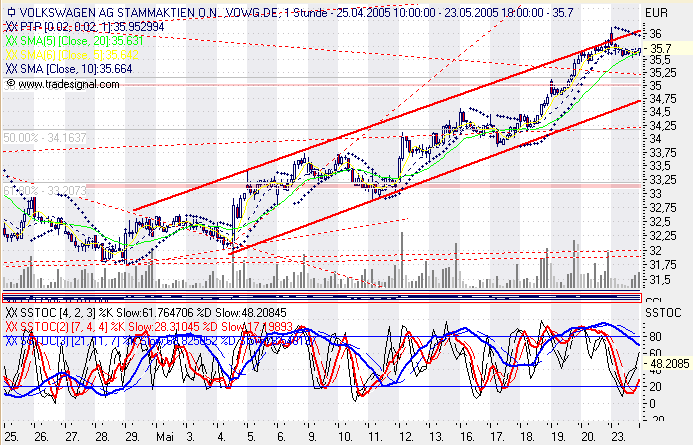Click the 10. date label

coord(344,437)
